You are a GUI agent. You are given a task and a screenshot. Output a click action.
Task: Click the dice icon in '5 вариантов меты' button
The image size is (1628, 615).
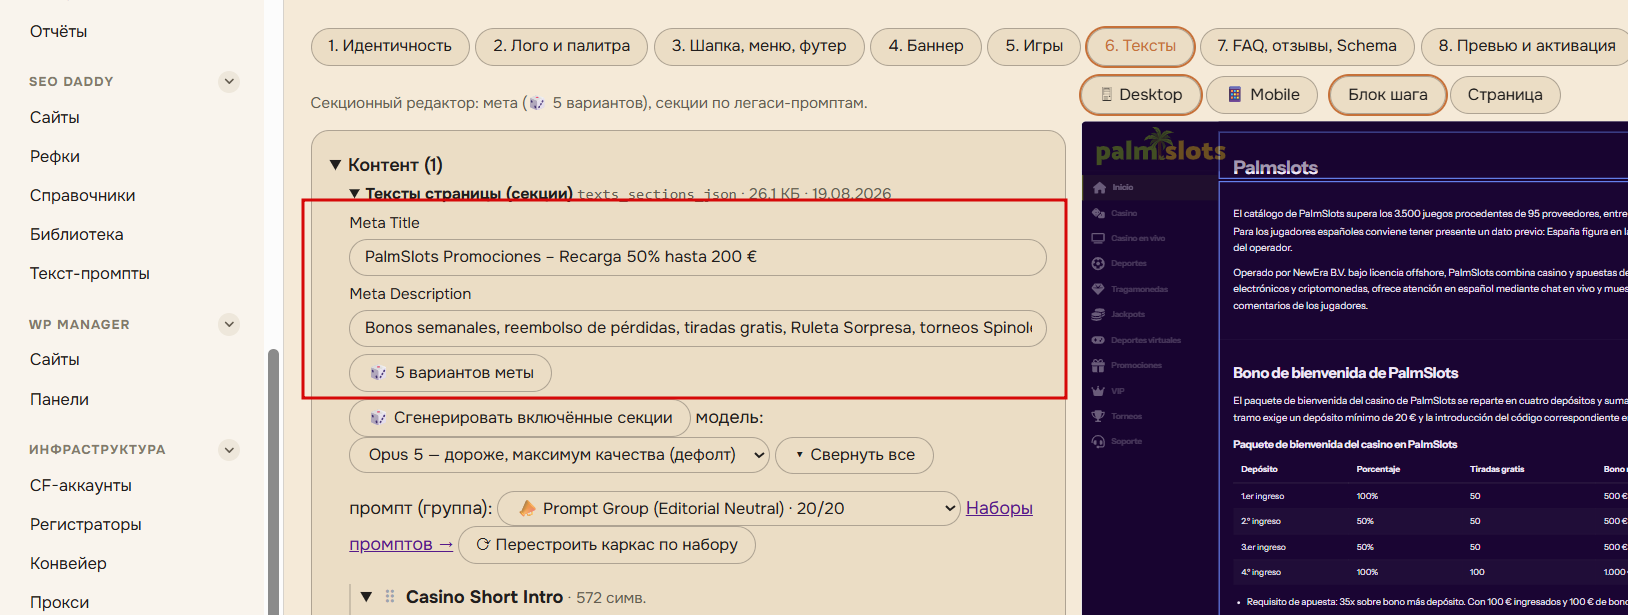[378, 372]
